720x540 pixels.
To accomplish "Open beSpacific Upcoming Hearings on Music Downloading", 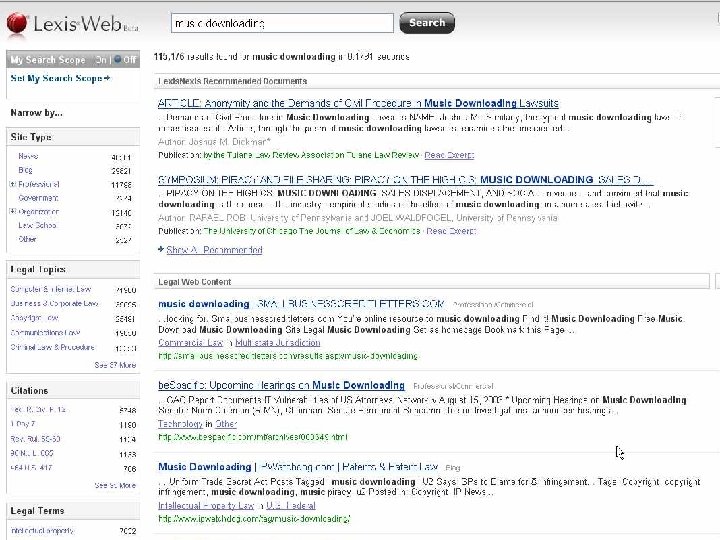I will pos(281,385).
